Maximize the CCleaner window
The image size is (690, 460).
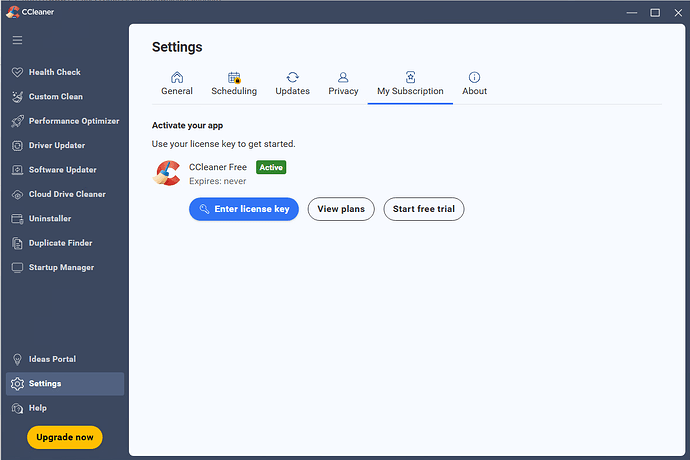pos(655,13)
